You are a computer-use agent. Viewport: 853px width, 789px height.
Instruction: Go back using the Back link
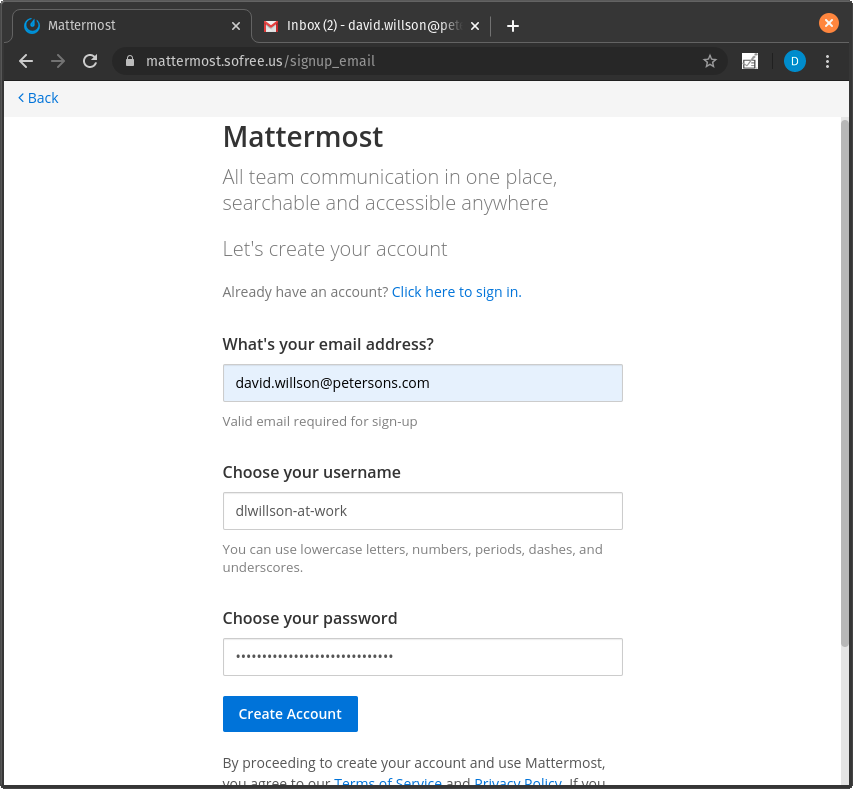pos(38,98)
